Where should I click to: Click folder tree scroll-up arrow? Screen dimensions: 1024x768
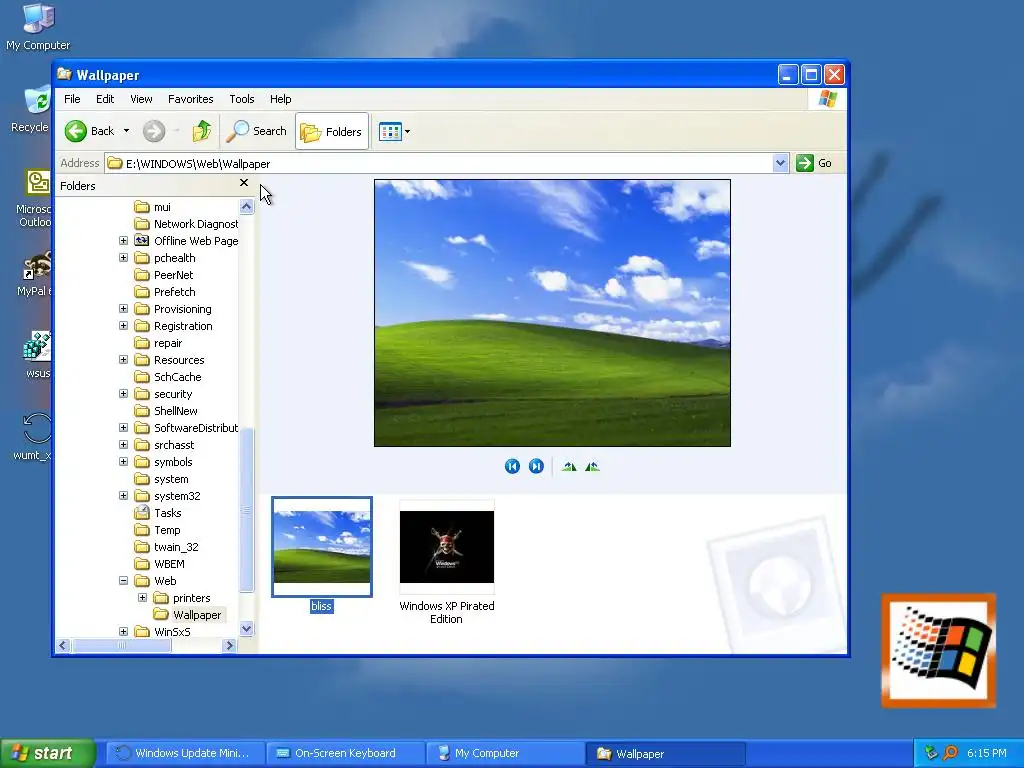coord(246,207)
